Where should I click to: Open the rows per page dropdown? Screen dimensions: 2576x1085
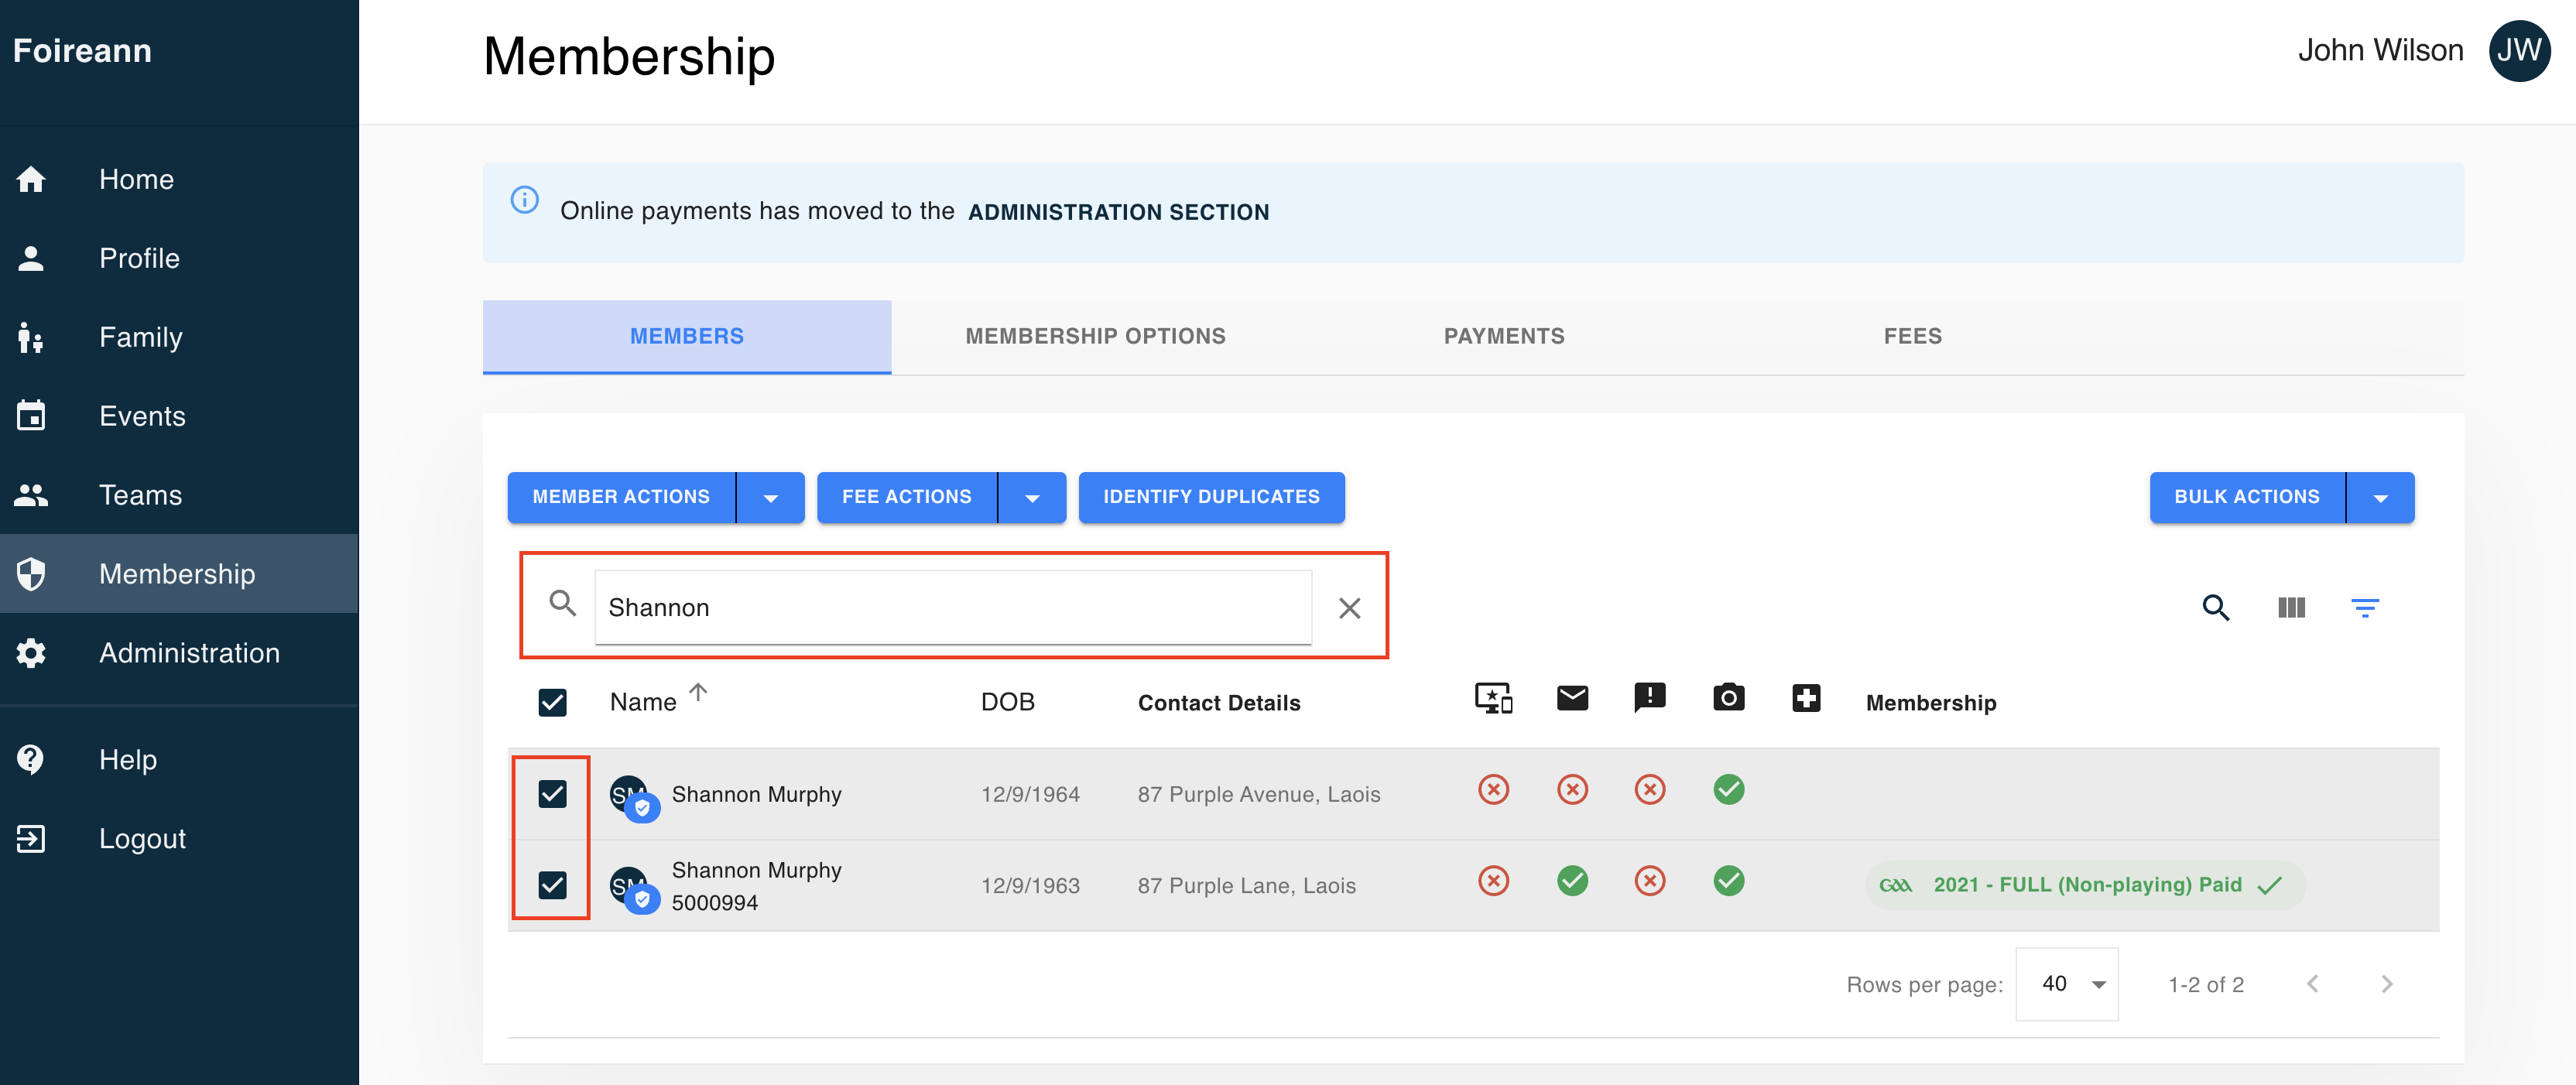pyautogui.click(x=2067, y=984)
